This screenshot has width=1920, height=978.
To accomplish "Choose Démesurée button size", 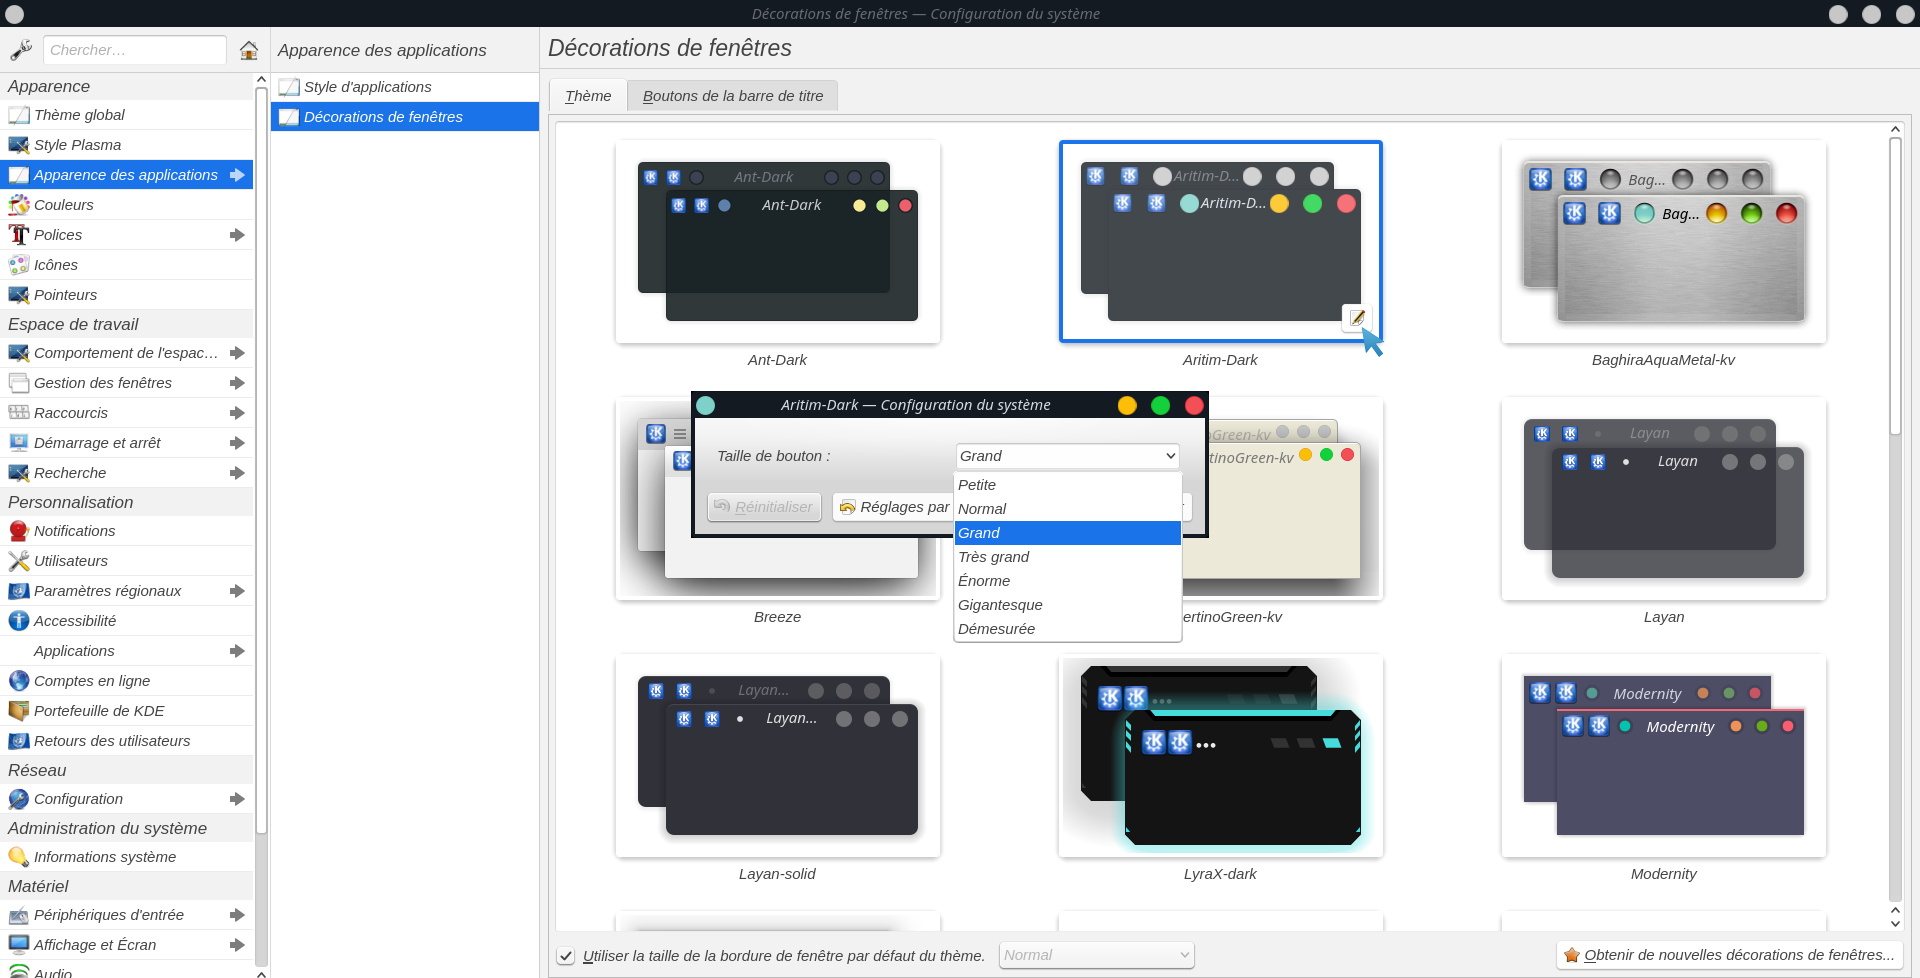I will (x=1068, y=629).
